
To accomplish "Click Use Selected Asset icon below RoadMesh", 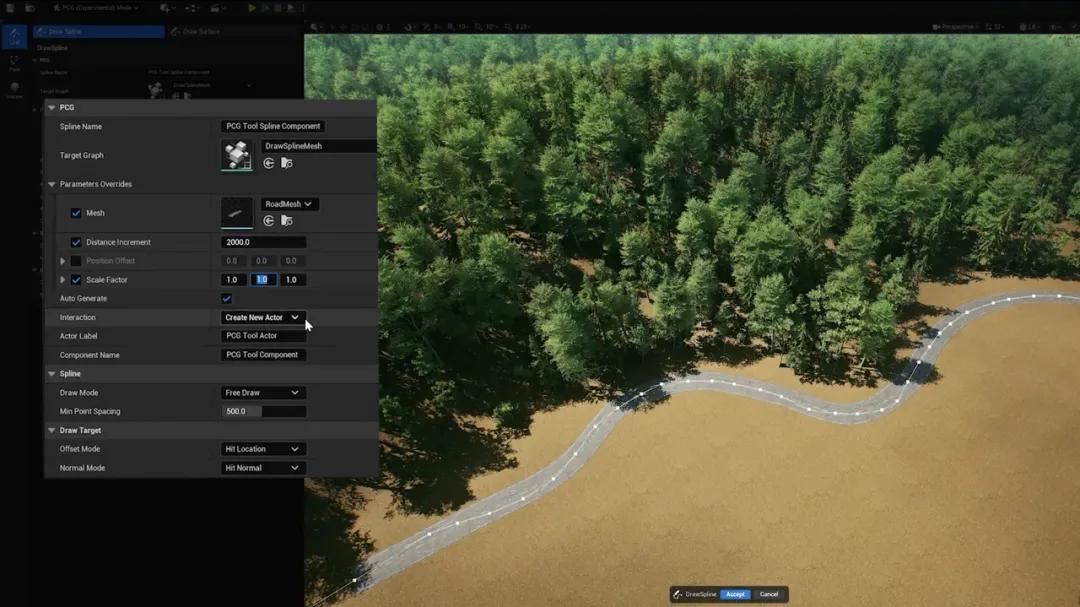I will click(269, 221).
